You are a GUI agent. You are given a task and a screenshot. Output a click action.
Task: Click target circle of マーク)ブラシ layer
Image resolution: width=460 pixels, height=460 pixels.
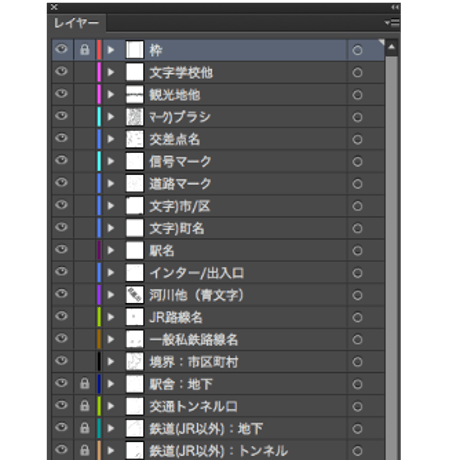[x=357, y=117]
